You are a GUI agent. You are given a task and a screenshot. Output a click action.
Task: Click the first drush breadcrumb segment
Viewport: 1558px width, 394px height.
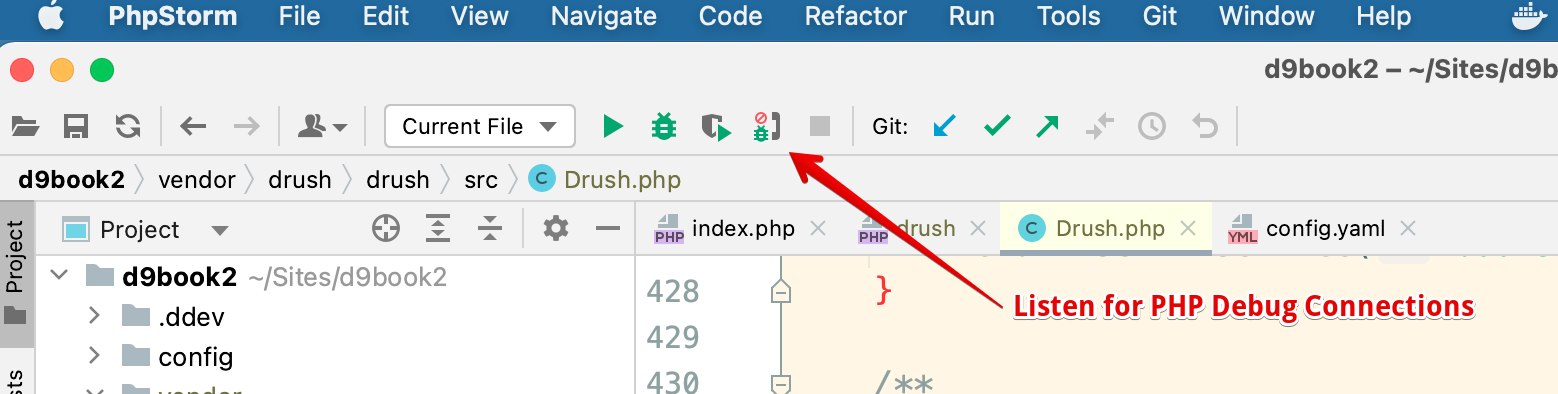(300, 180)
